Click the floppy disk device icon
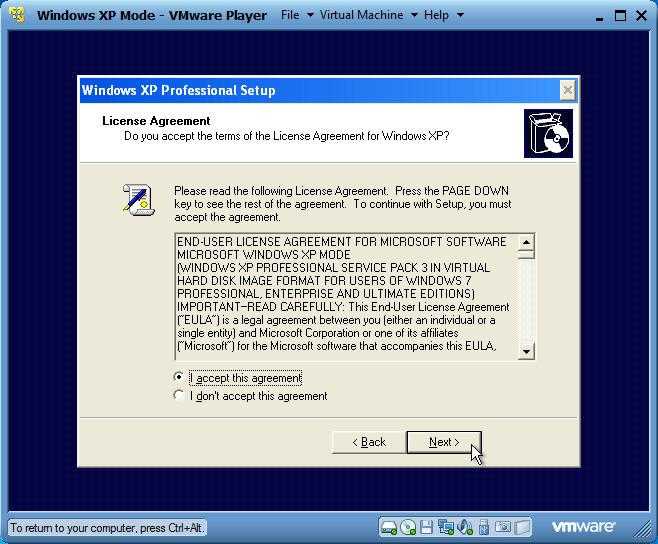The height and width of the screenshot is (544, 658). click(427, 527)
